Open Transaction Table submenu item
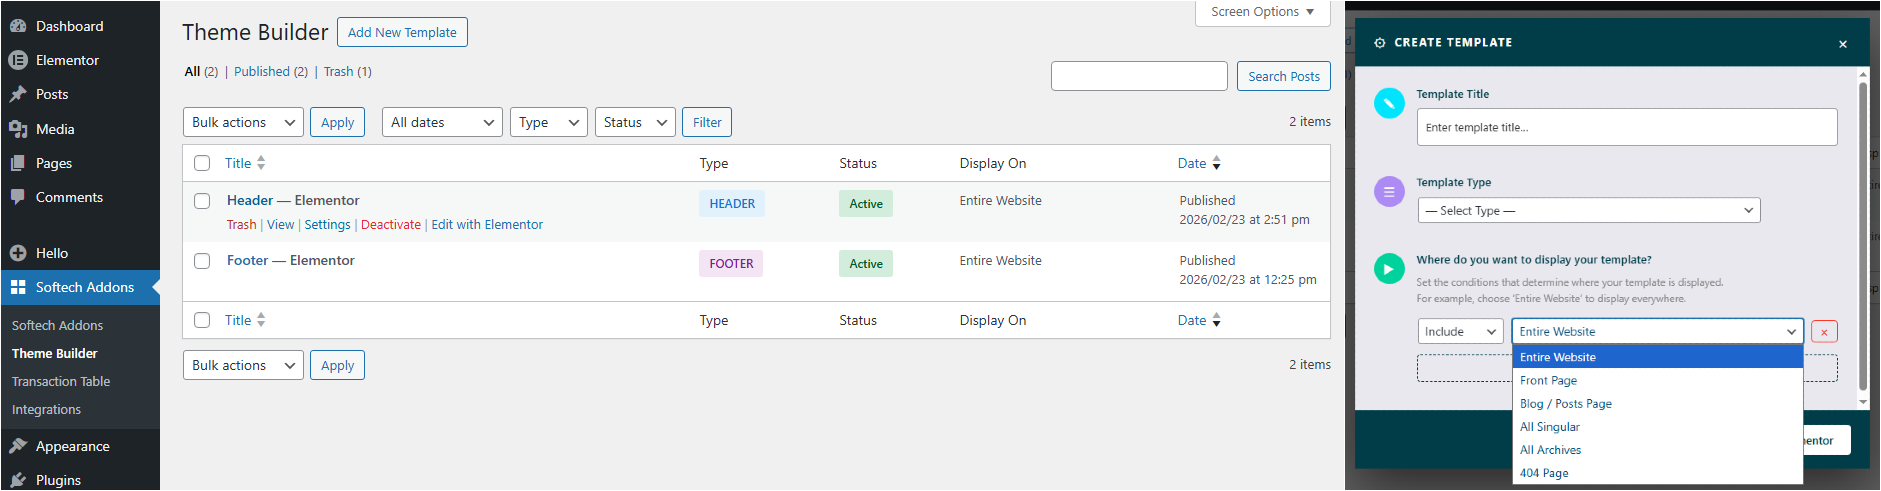This screenshot has height=491, width=1881. (61, 381)
